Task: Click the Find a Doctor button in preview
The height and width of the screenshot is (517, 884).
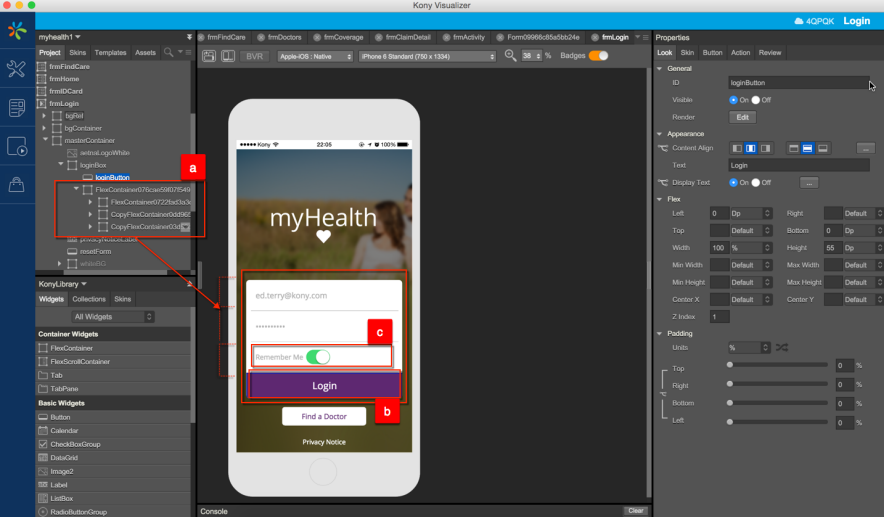Action: (x=324, y=417)
